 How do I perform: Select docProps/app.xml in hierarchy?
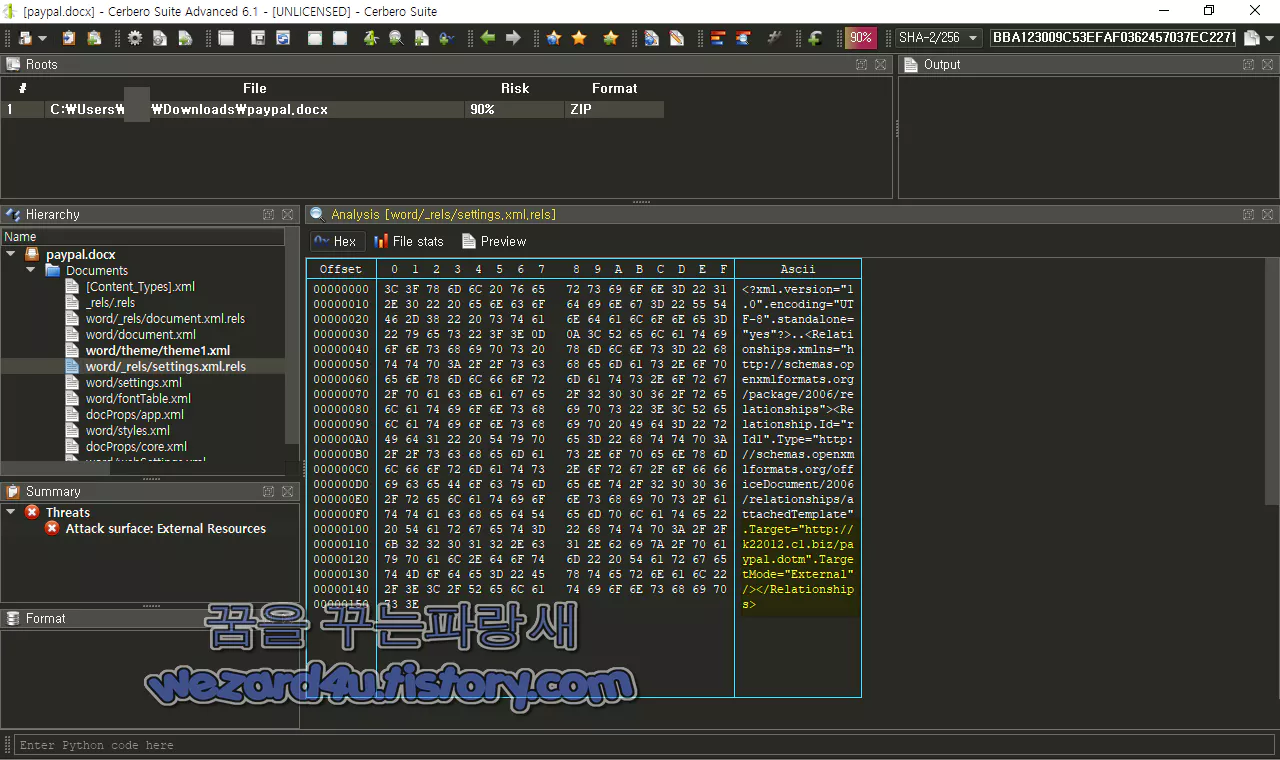pyautogui.click(x=135, y=414)
